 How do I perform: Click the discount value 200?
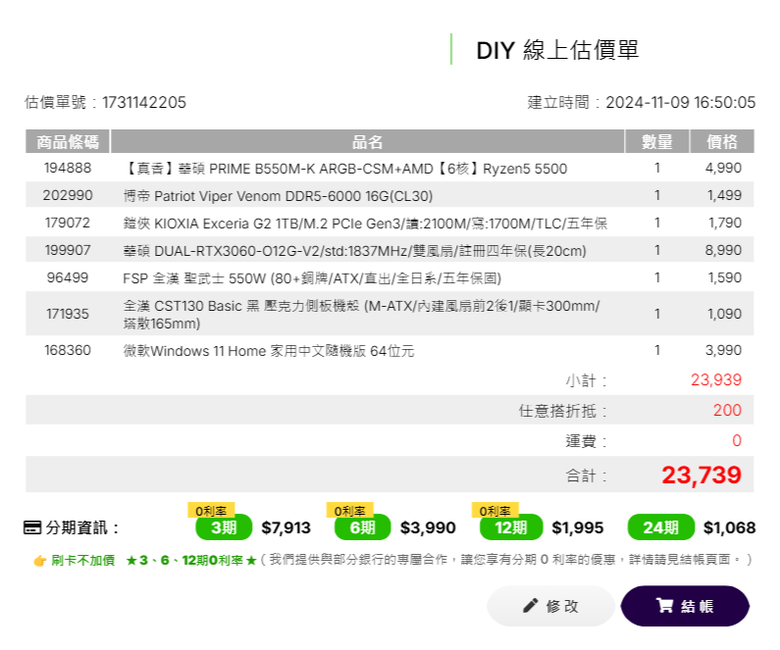coord(727,410)
